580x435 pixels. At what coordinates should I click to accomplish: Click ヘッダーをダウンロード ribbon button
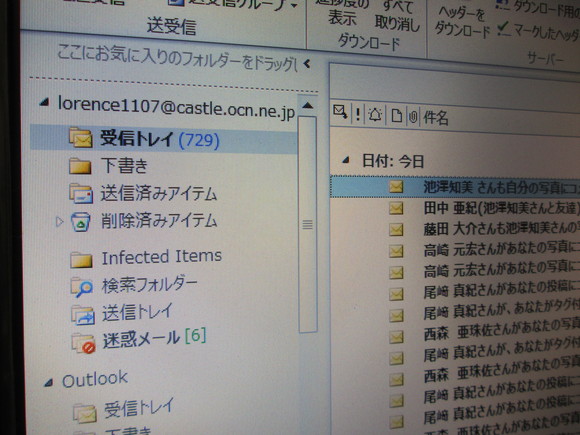[x=461, y=23]
